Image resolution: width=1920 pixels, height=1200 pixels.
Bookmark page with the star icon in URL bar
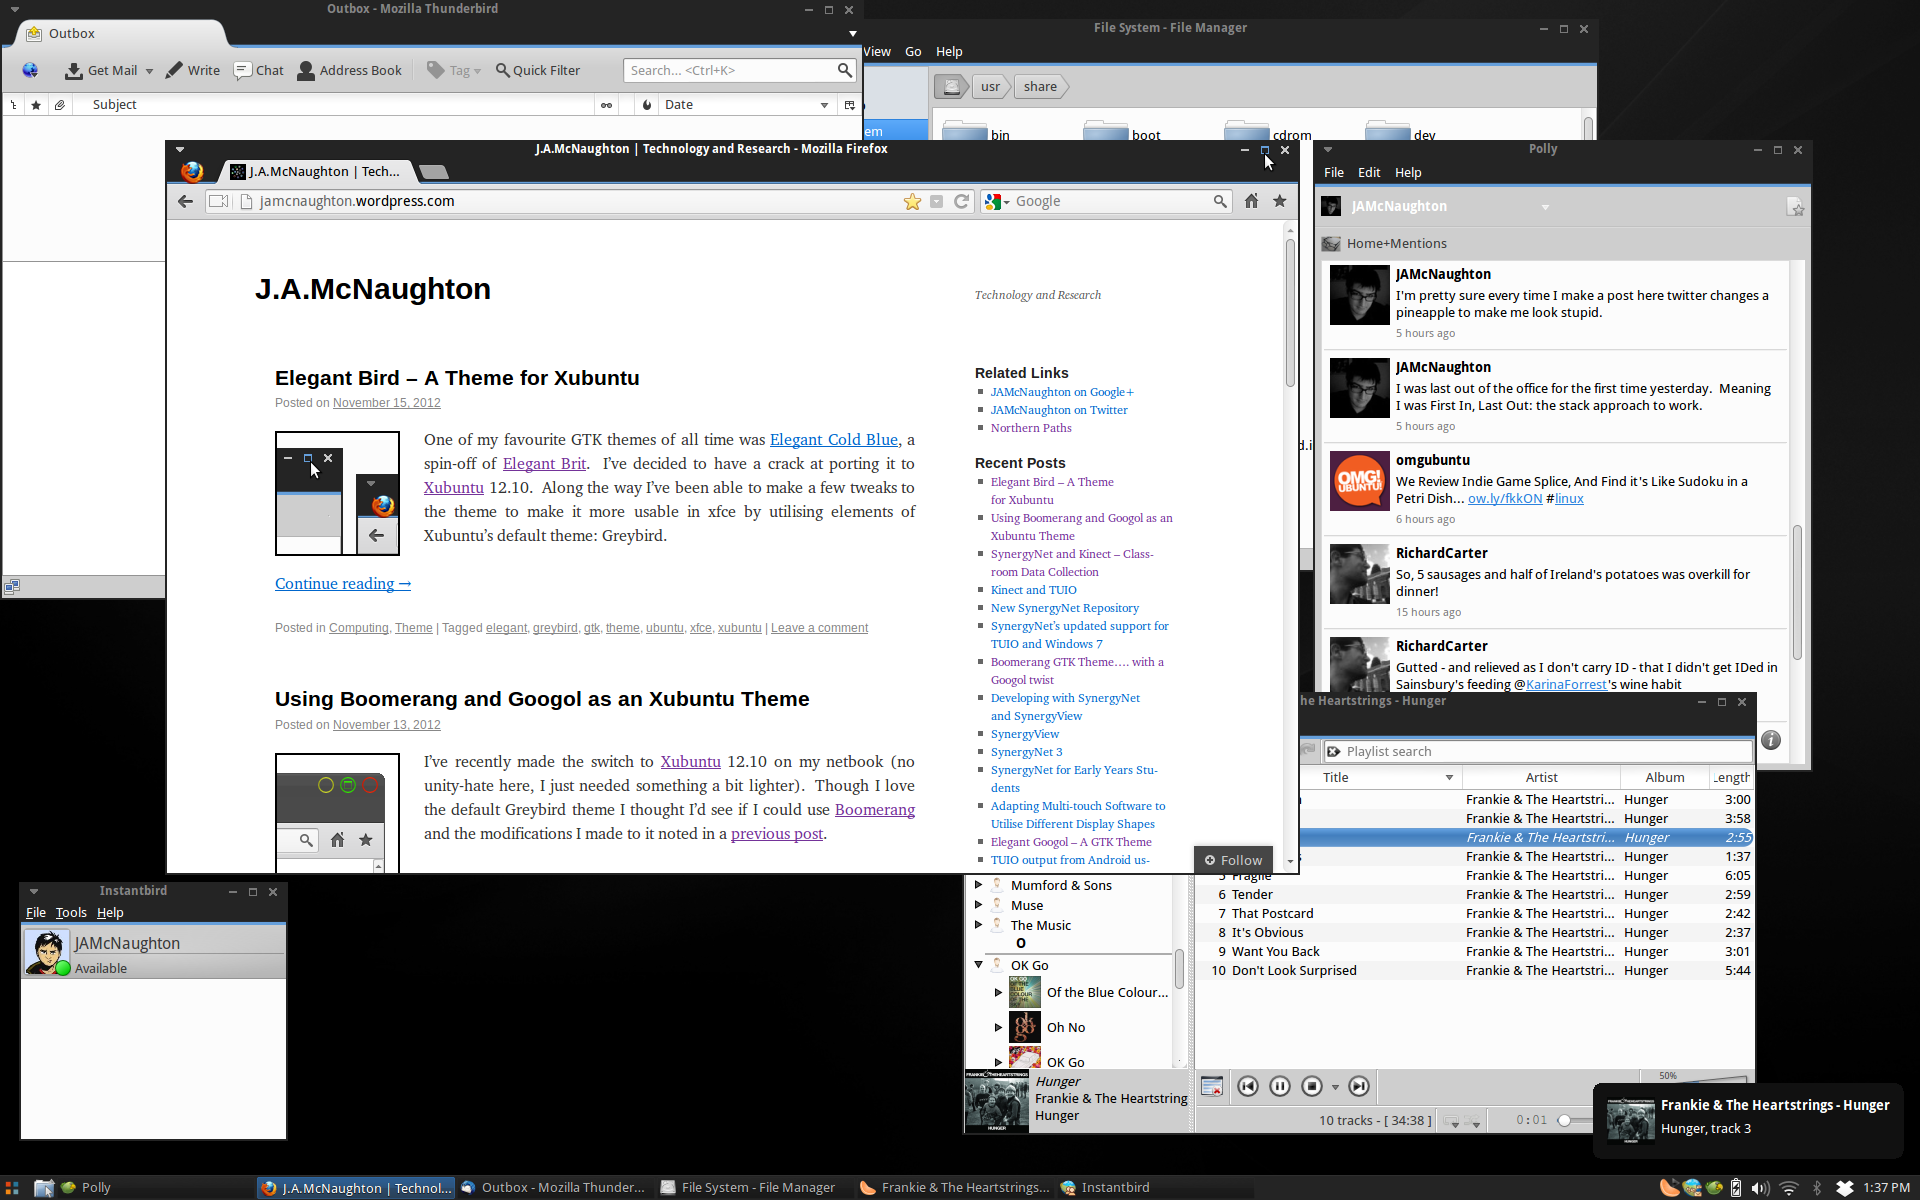pos(912,202)
